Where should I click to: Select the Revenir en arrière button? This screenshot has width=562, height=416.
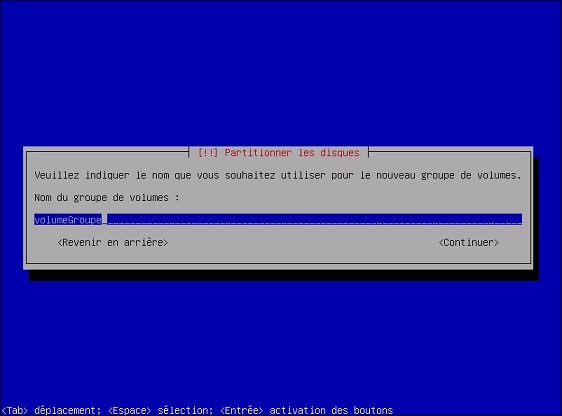[x=113, y=243]
